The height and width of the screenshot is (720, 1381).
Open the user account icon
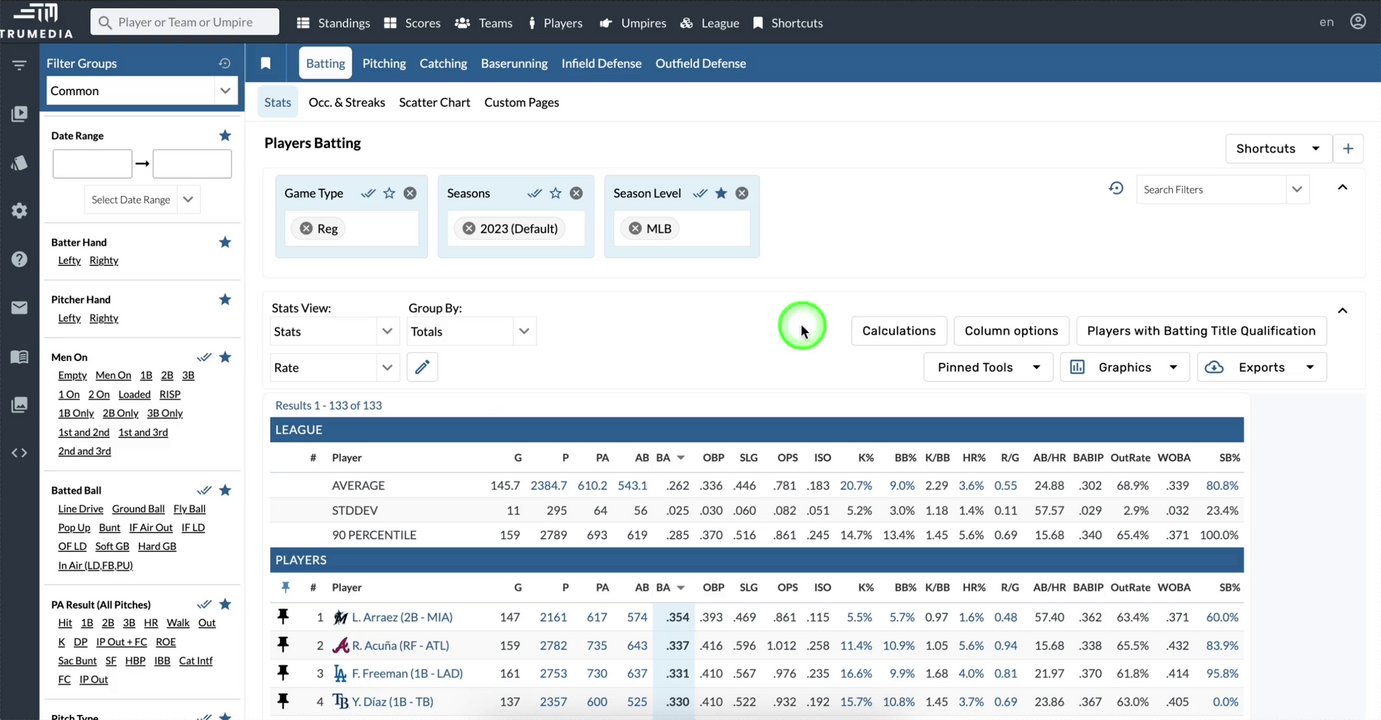pos(1357,22)
